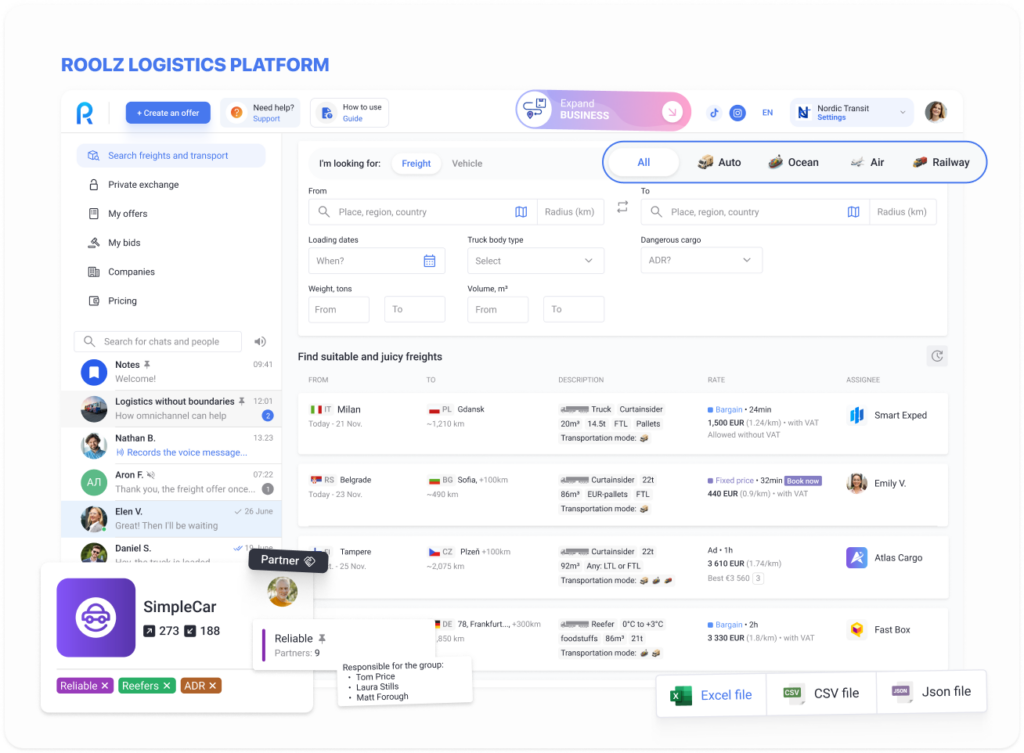Click Volume To field

[x=573, y=310]
